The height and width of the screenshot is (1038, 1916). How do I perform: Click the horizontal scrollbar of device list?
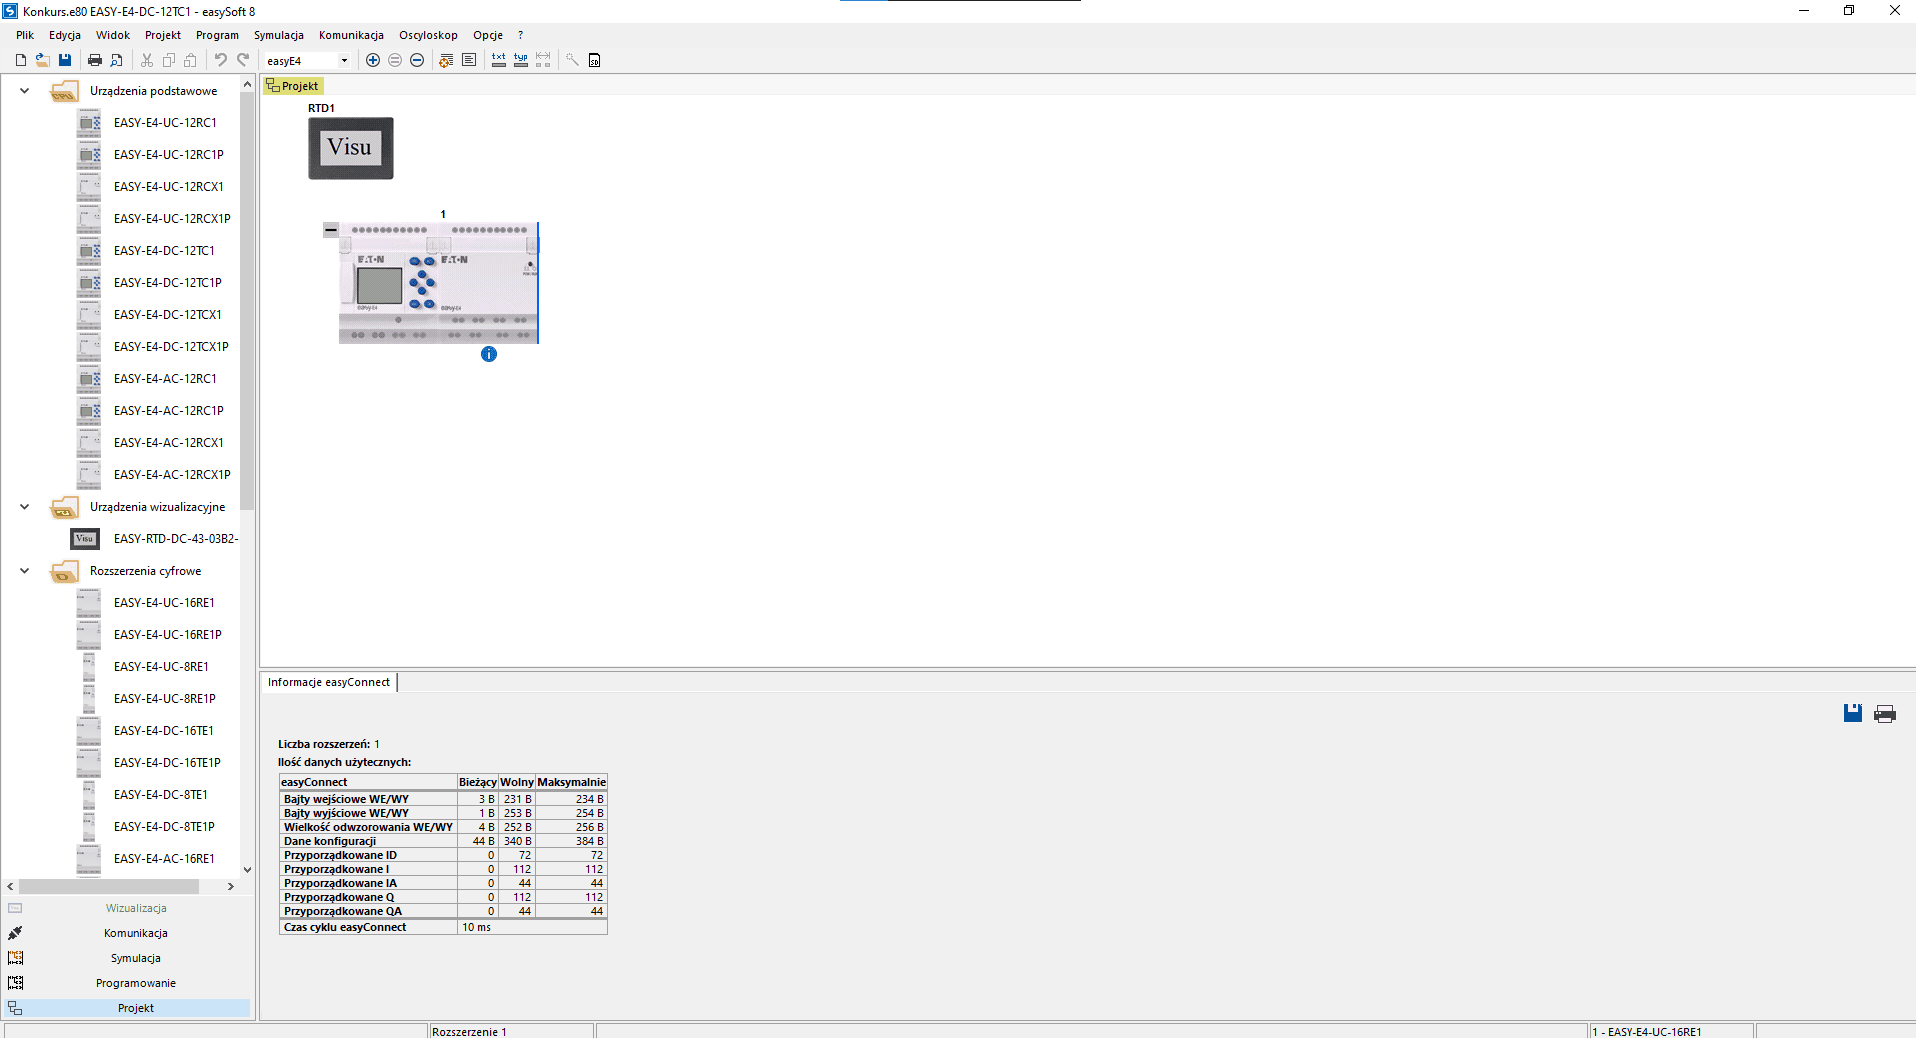108,886
